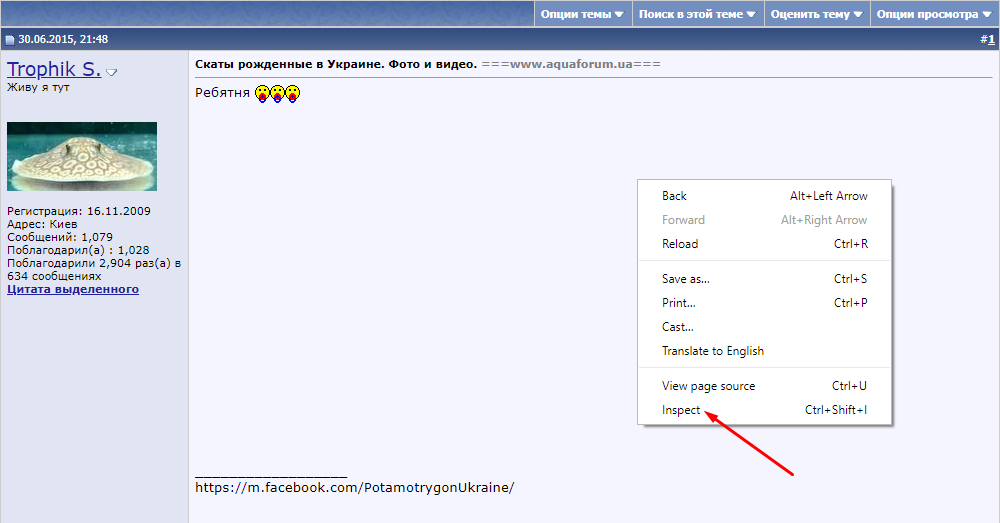Open the dropdown arrow next to Trophik S.

[x=112, y=73]
